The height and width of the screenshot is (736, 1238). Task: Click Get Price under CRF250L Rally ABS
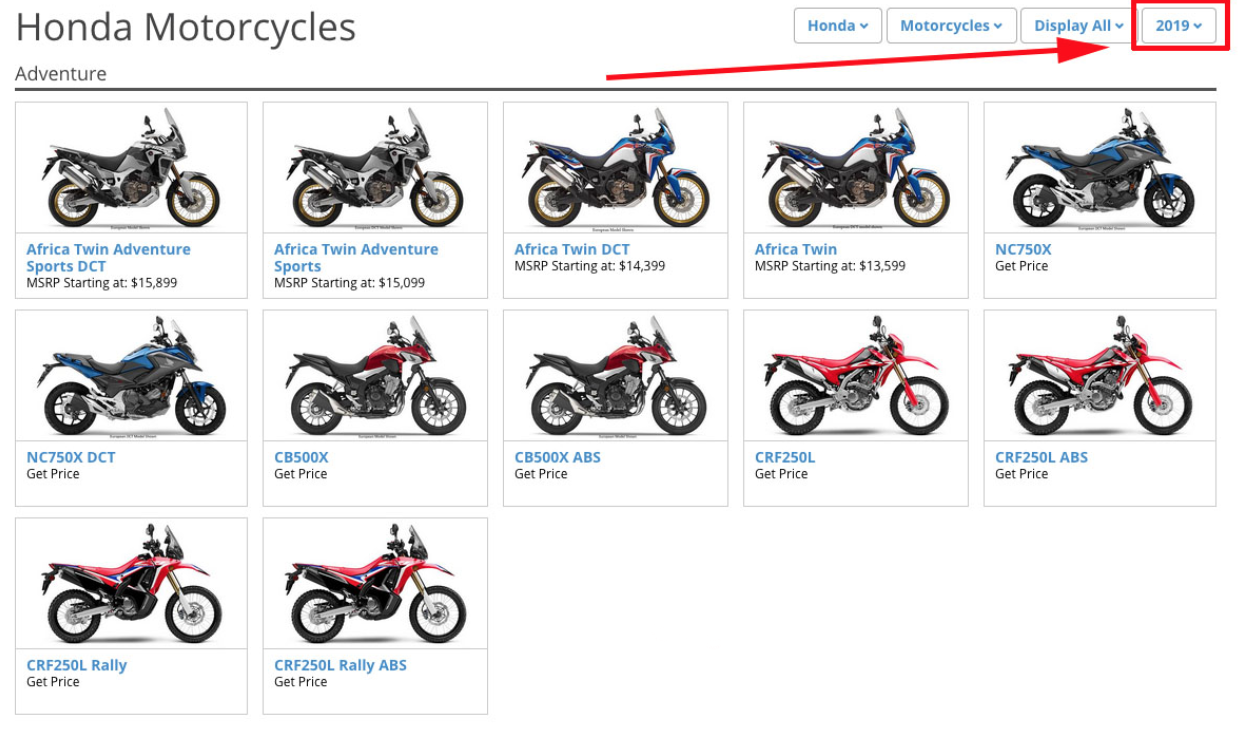click(301, 682)
